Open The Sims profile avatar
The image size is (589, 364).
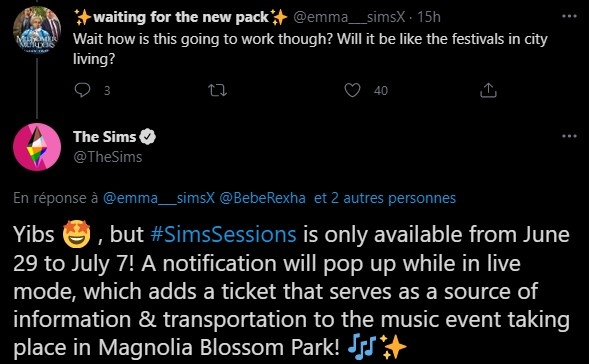click(37, 147)
